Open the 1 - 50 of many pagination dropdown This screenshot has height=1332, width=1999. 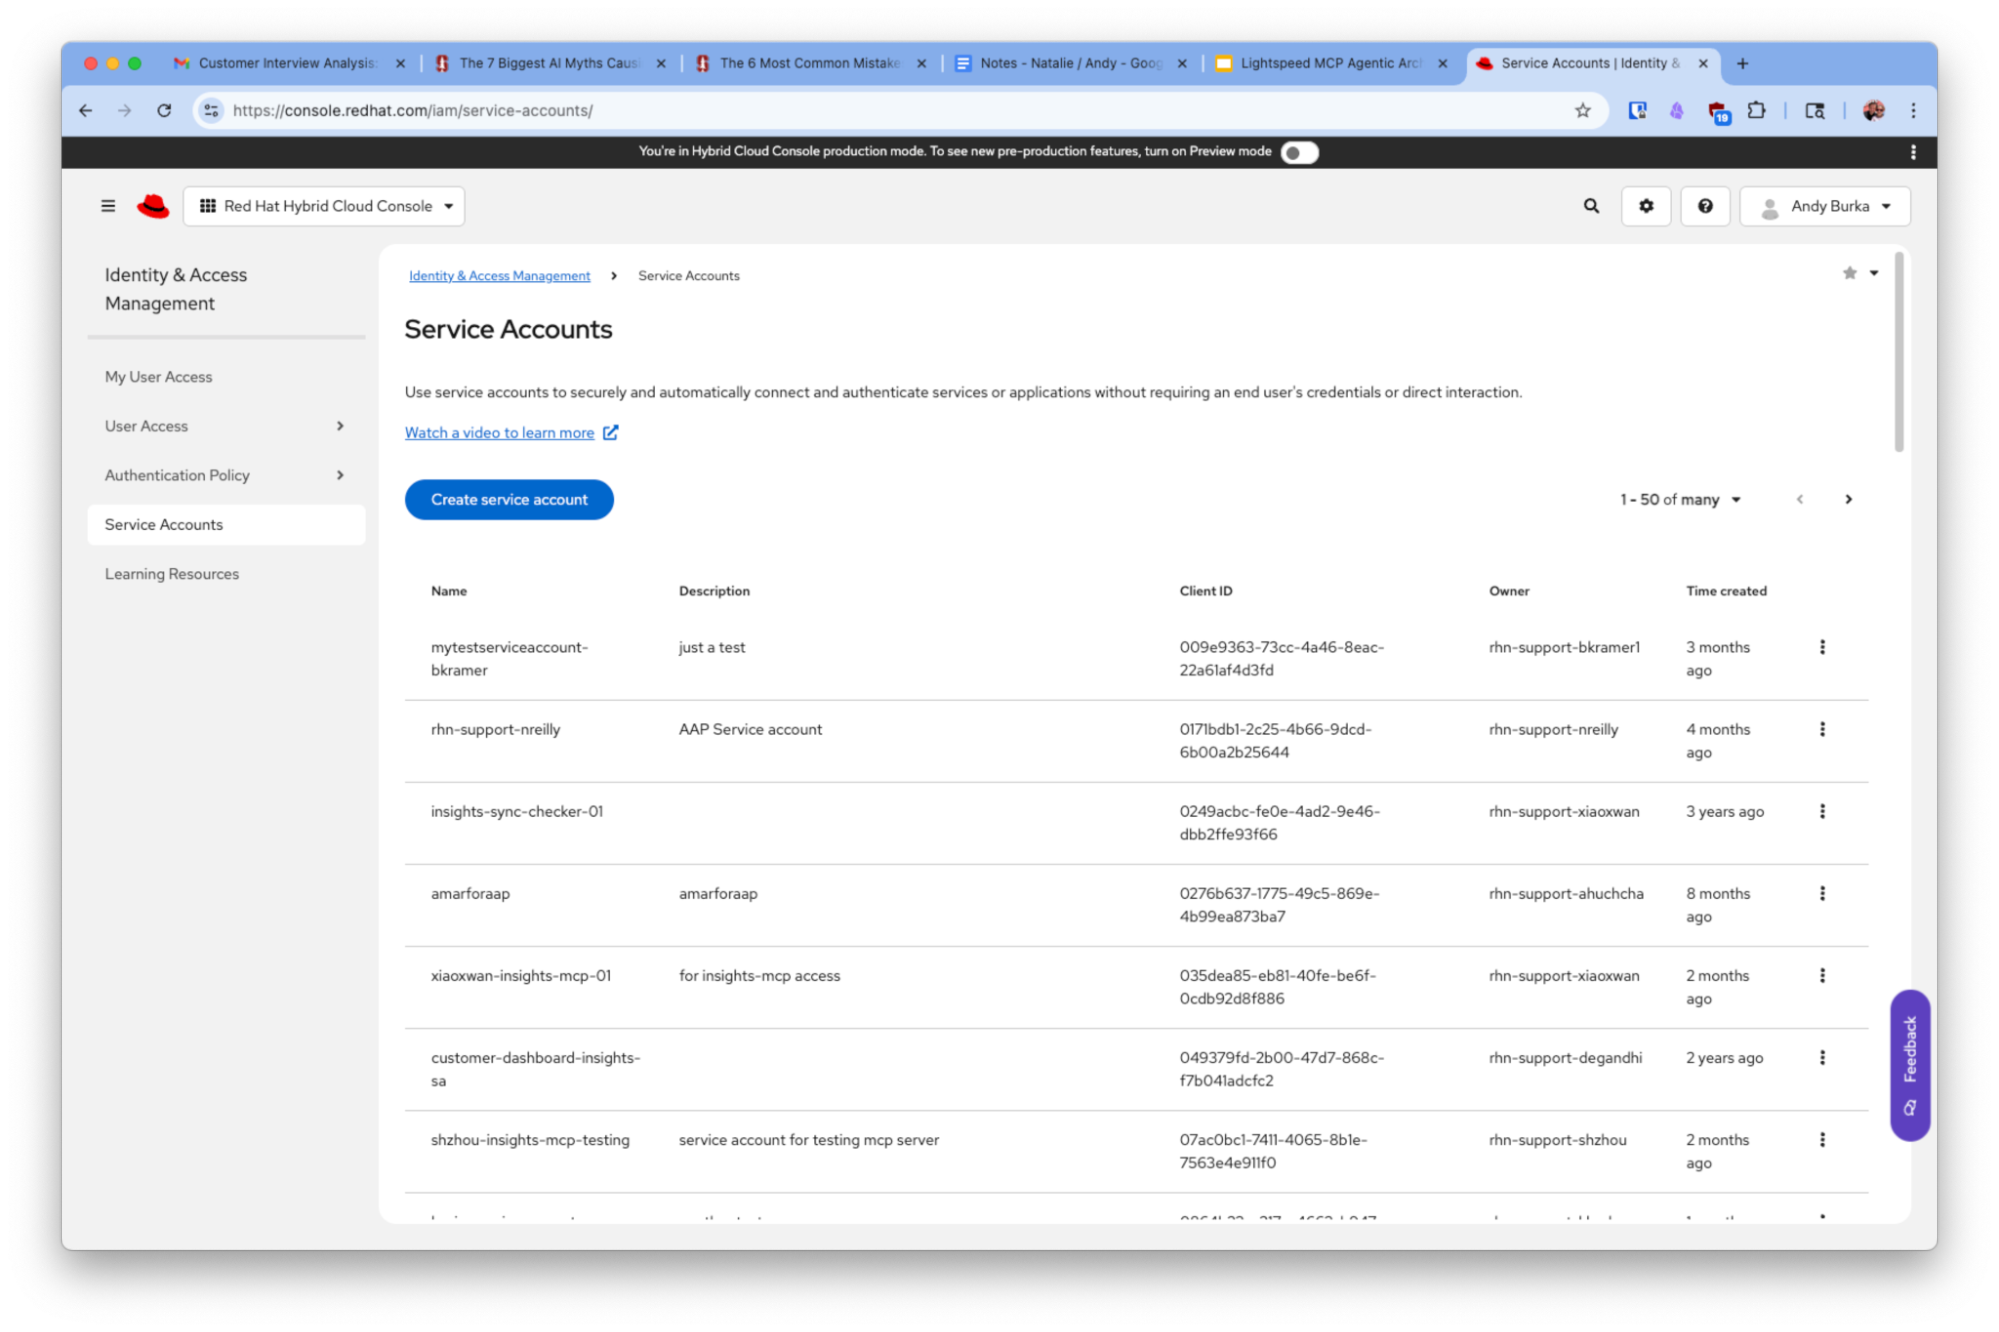[1680, 500]
